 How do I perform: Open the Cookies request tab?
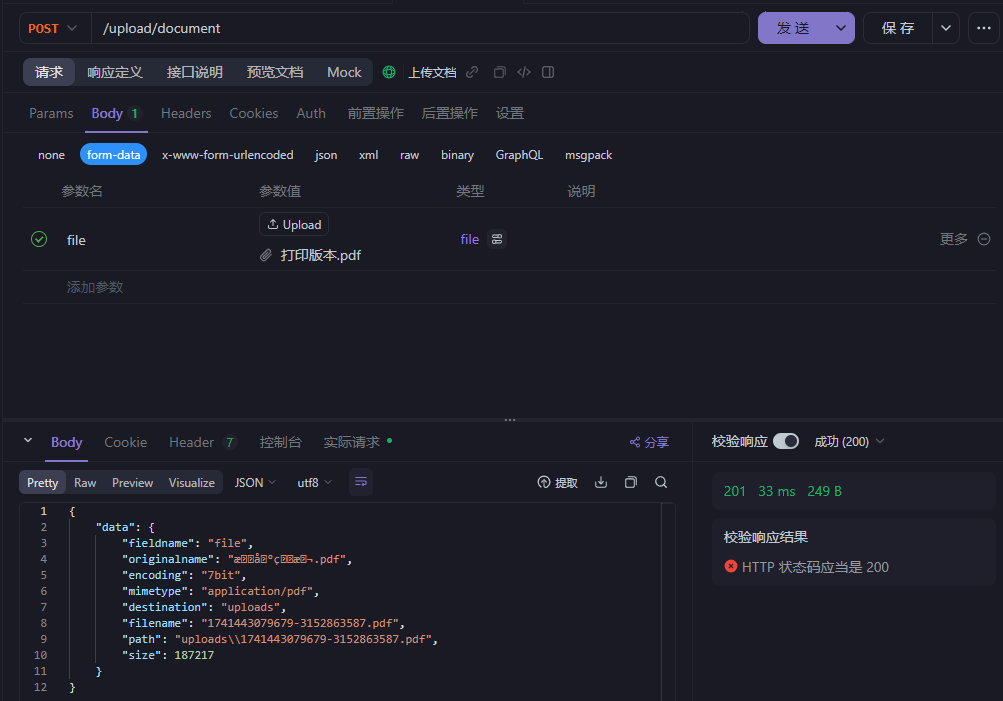click(x=254, y=113)
